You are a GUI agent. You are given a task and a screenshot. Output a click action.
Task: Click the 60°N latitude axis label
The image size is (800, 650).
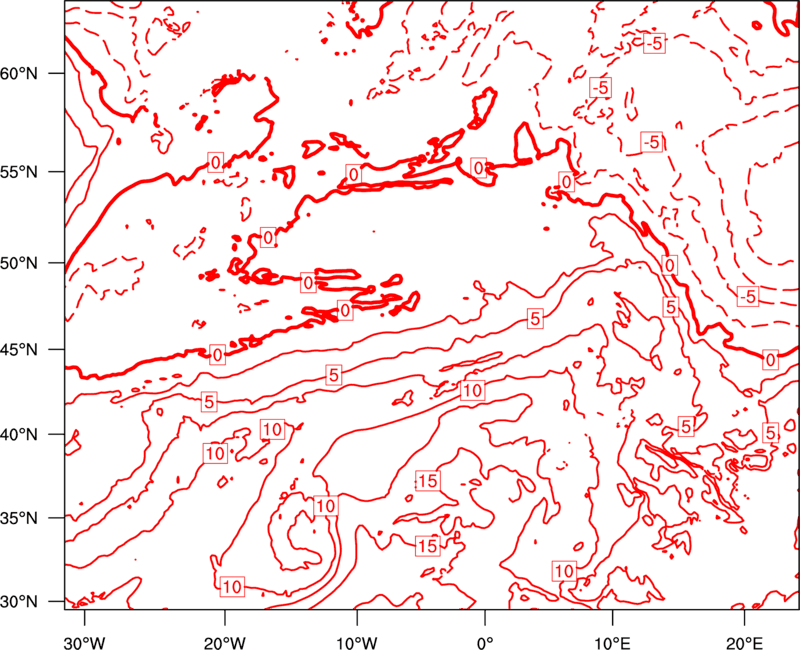[19, 73]
